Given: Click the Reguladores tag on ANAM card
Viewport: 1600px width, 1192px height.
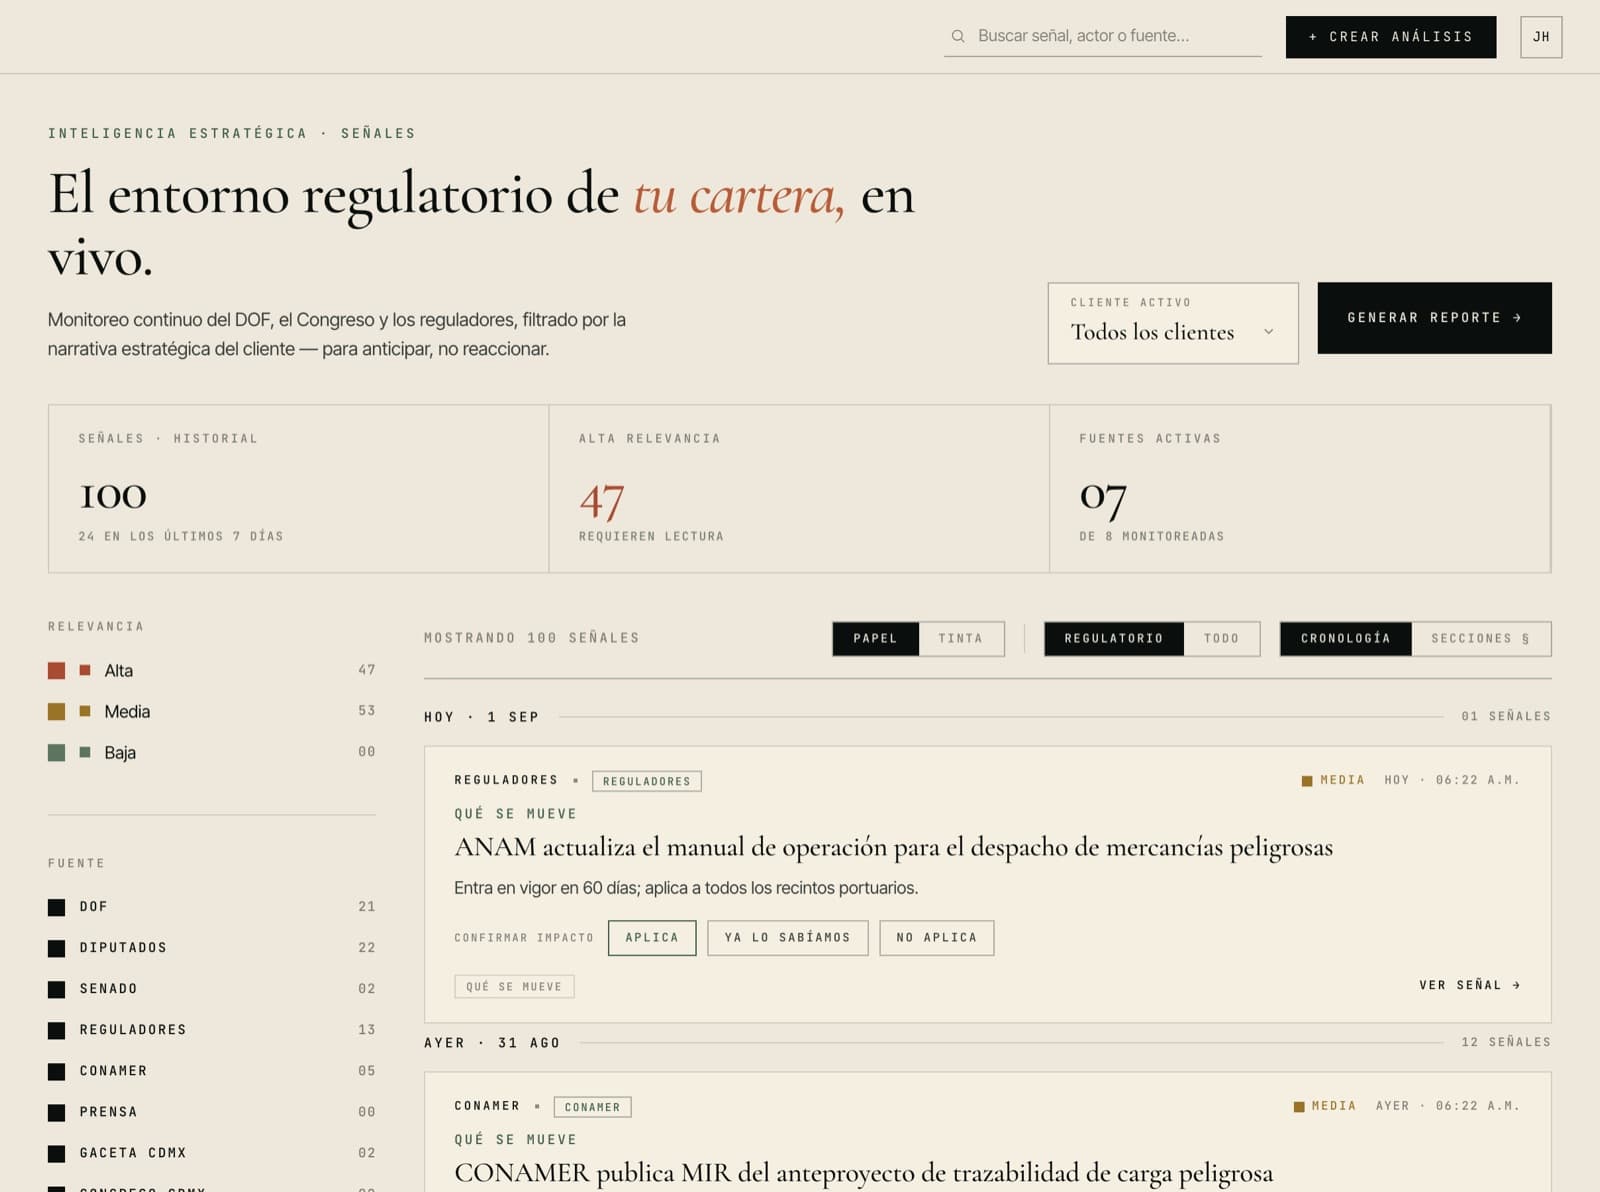Looking at the screenshot, I should coord(647,781).
